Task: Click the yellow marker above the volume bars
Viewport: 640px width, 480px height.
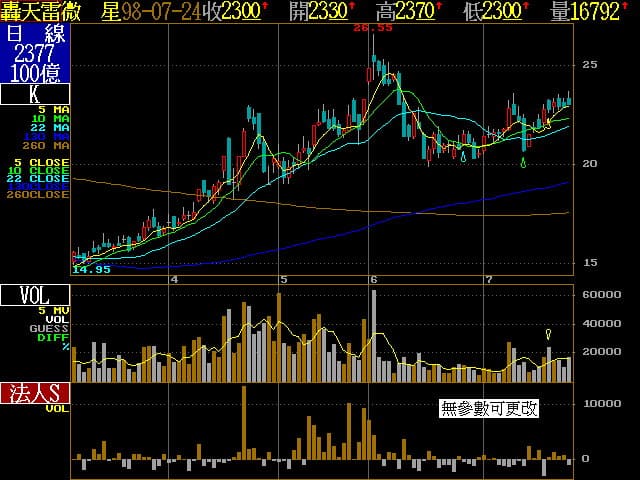Action: pyautogui.click(x=548, y=334)
